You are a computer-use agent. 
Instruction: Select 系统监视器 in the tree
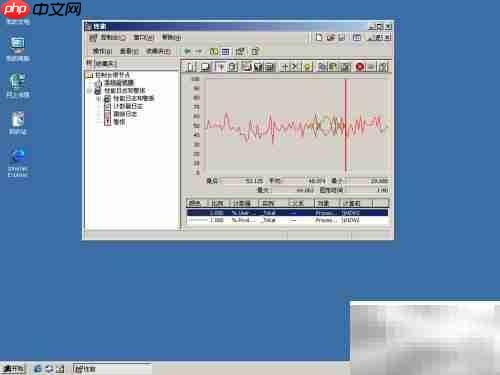click(119, 83)
